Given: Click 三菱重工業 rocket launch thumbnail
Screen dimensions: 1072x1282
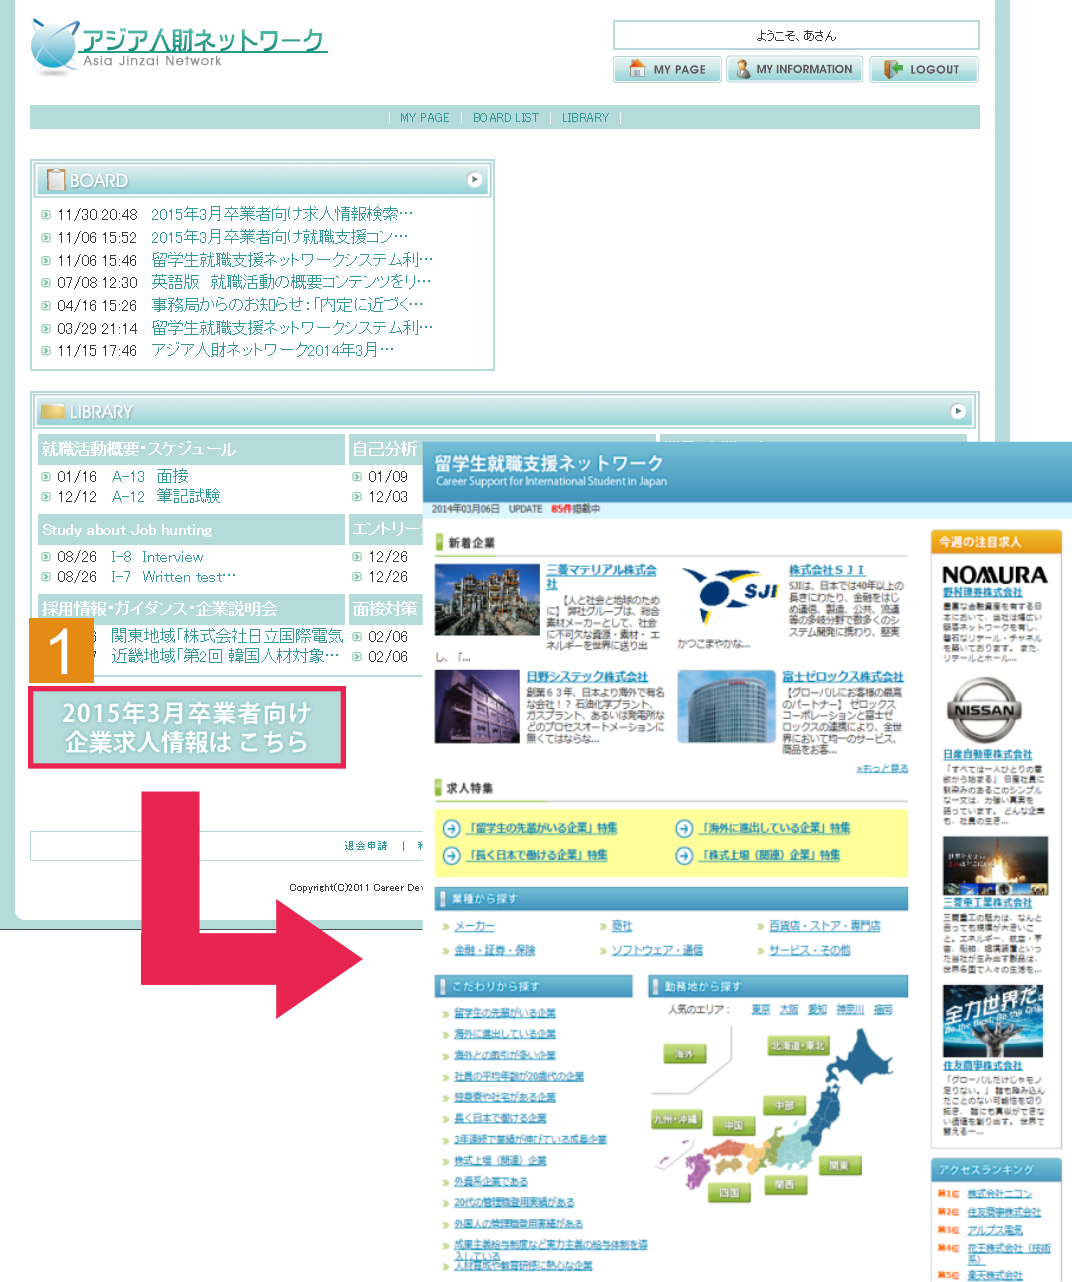Looking at the screenshot, I should pos(995,866).
